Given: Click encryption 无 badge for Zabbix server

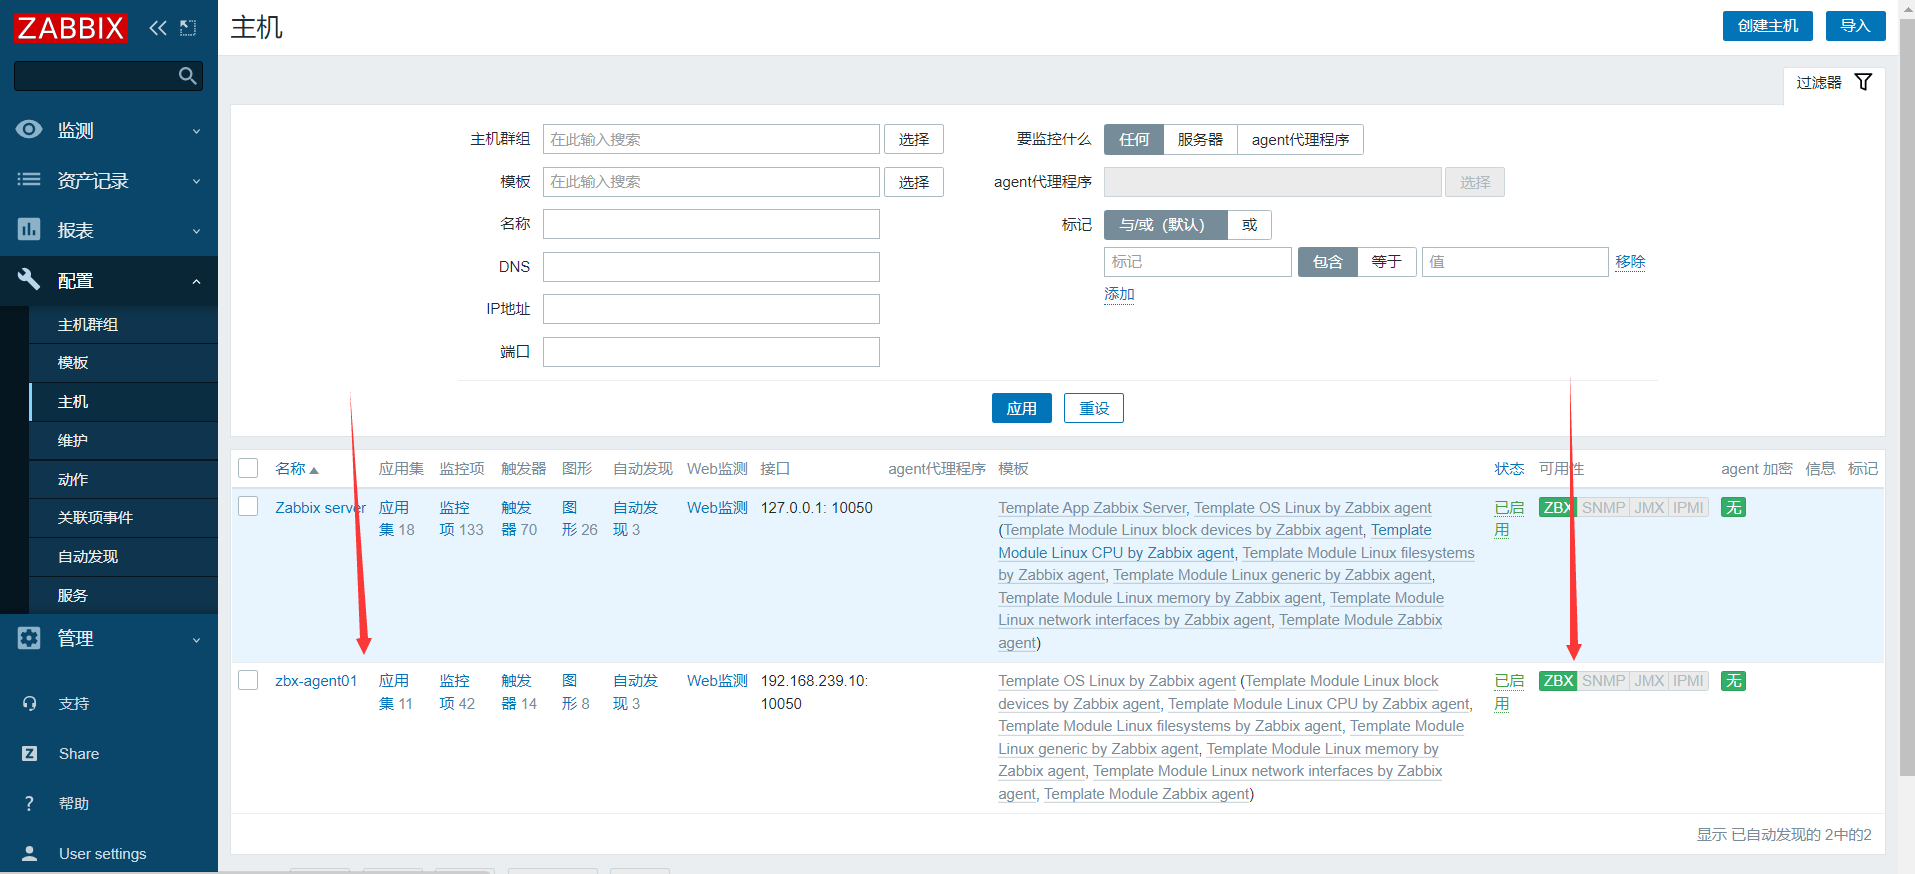Looking at the screenshot, I should 1733,508.
